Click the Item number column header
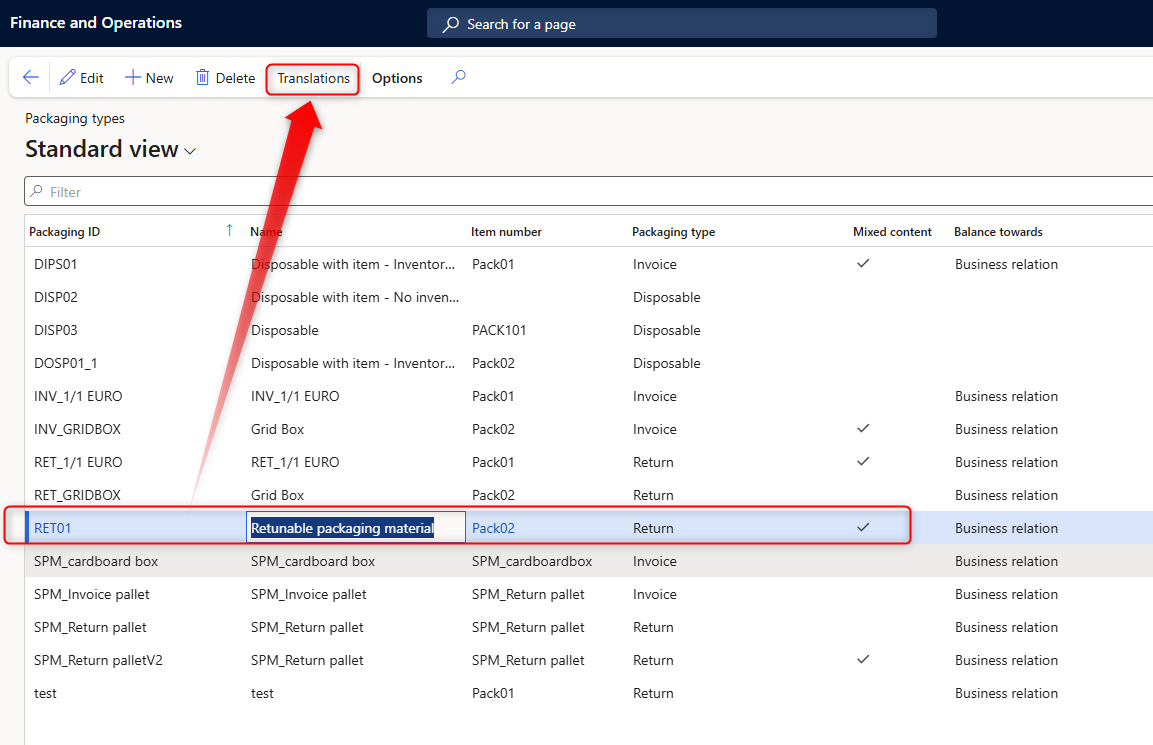Viewport: 1153px width, 745px height. 506,232
